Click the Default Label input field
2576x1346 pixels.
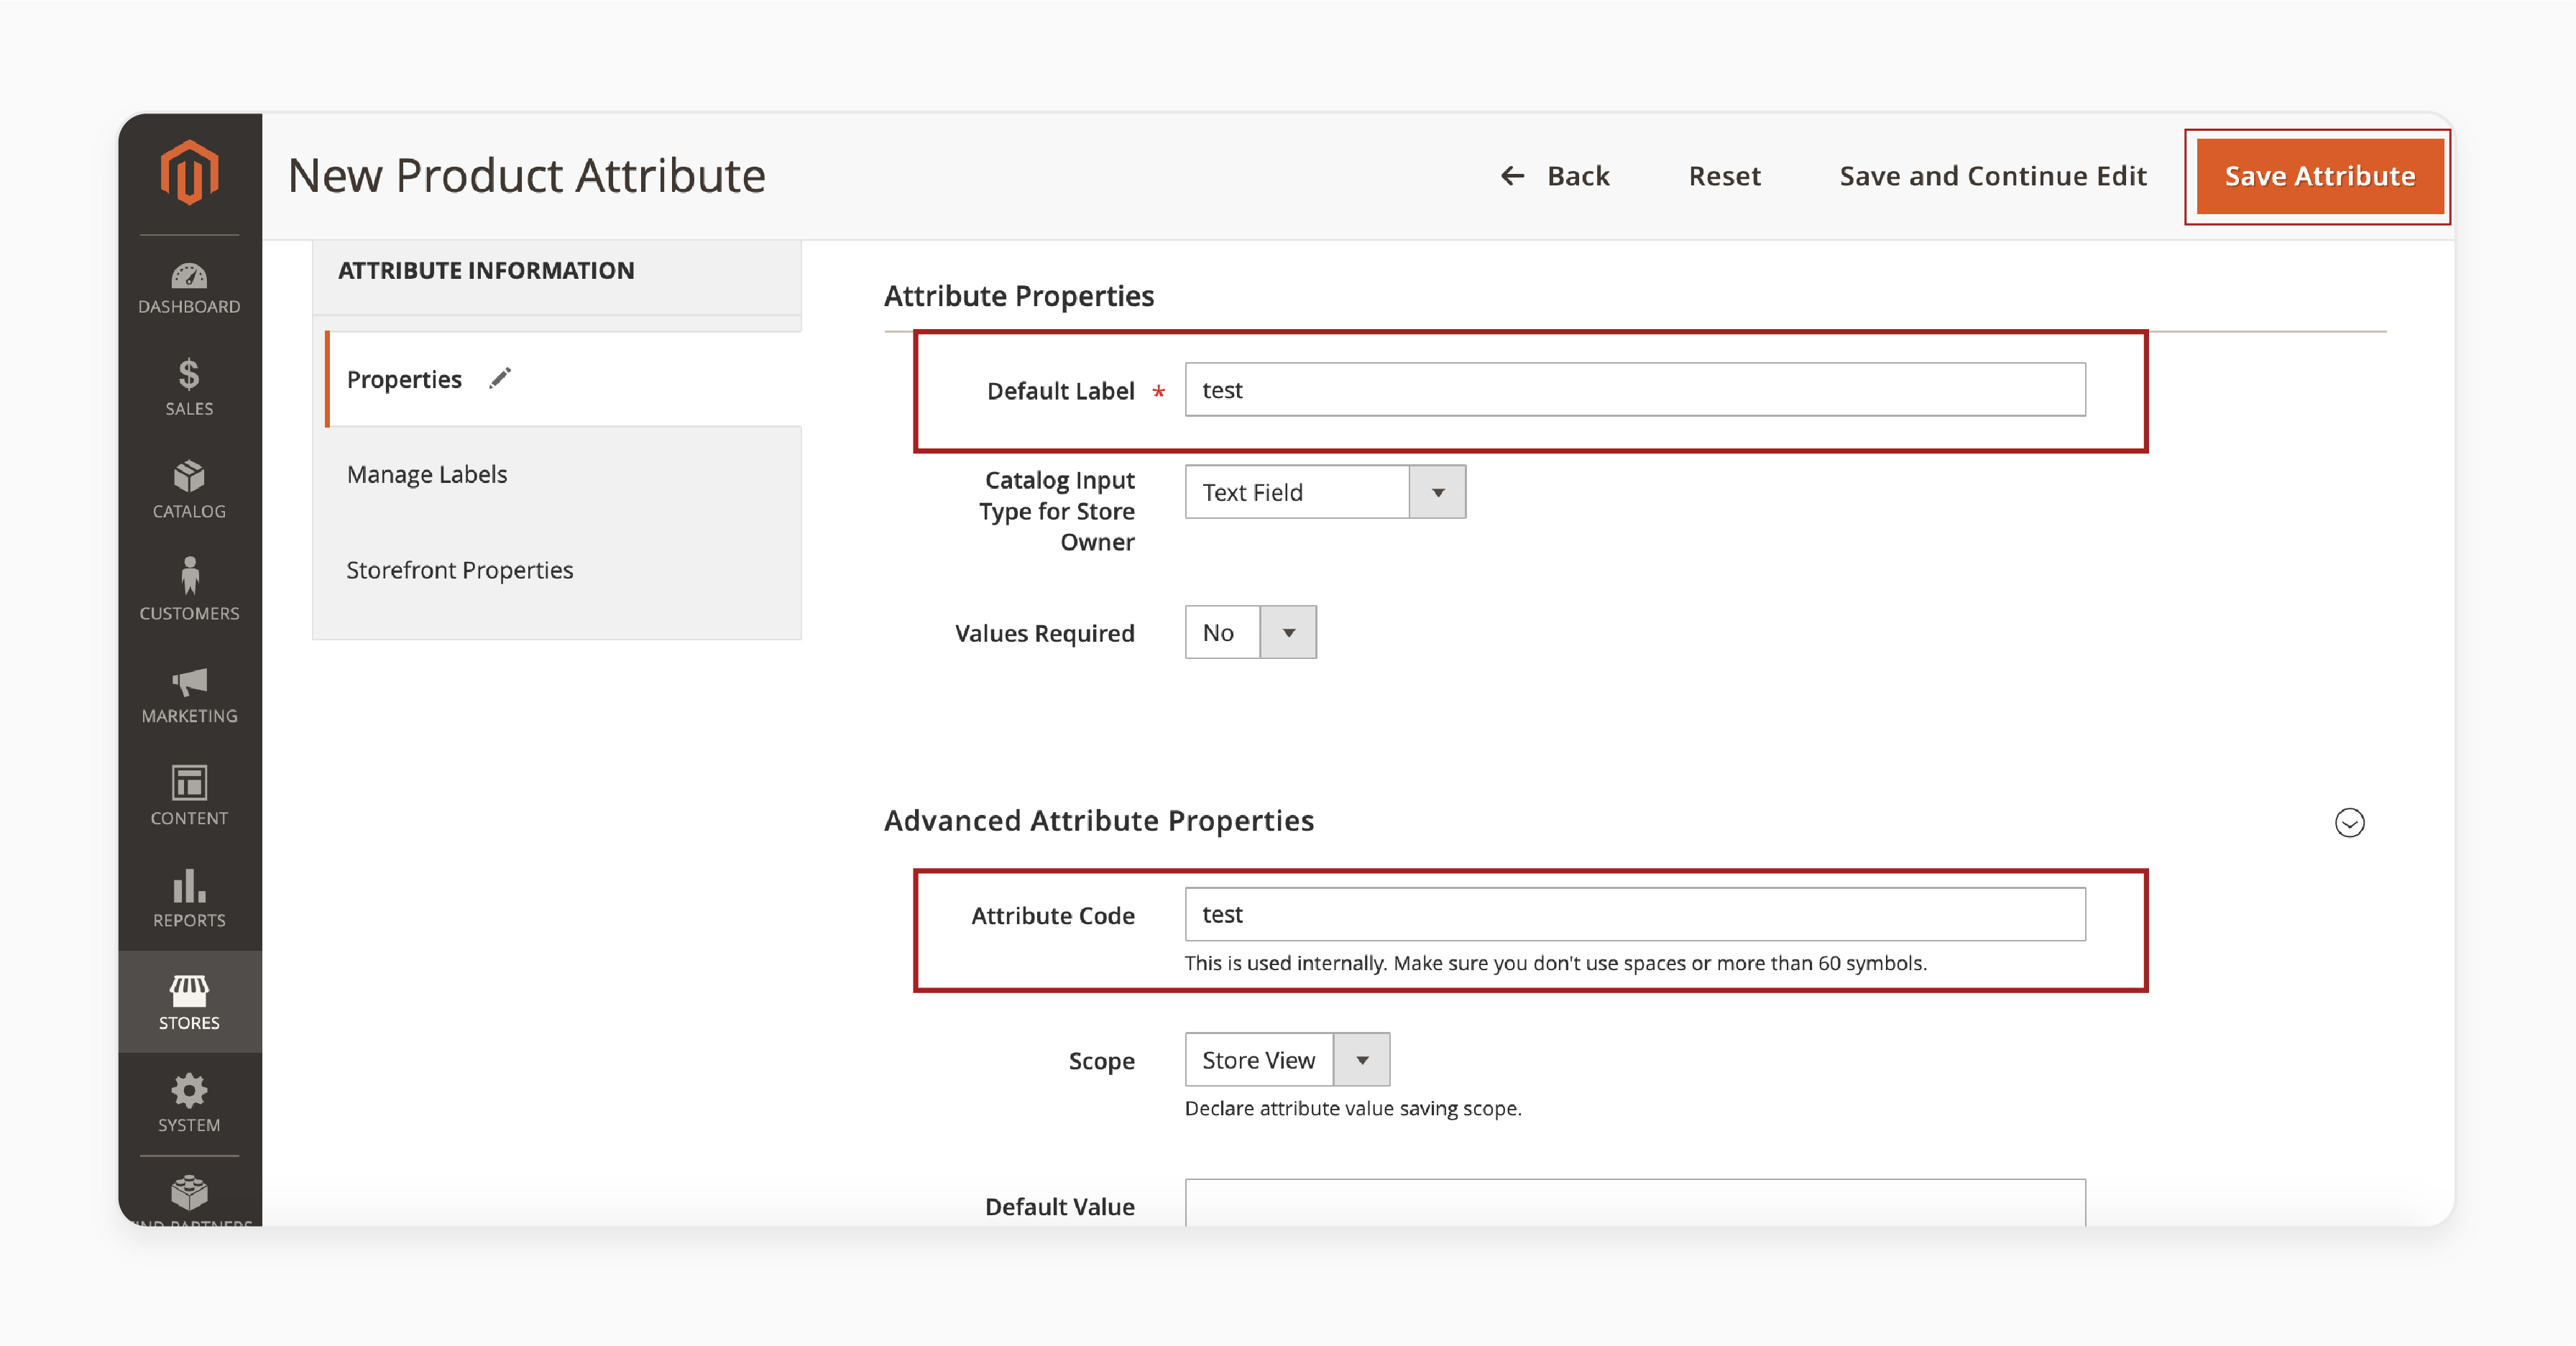[x=1636, y=389]
